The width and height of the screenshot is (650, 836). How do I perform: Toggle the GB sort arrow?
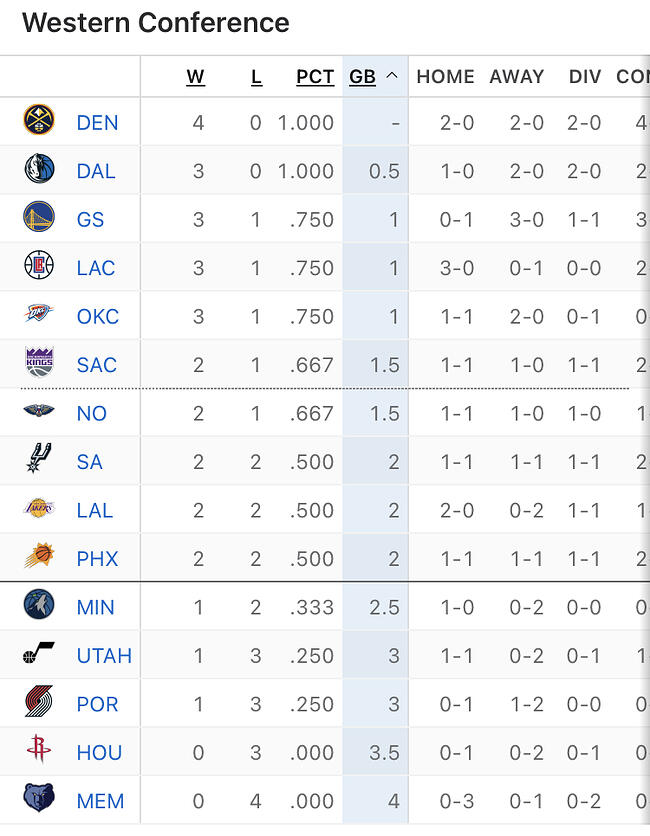(x=391, y=77)
